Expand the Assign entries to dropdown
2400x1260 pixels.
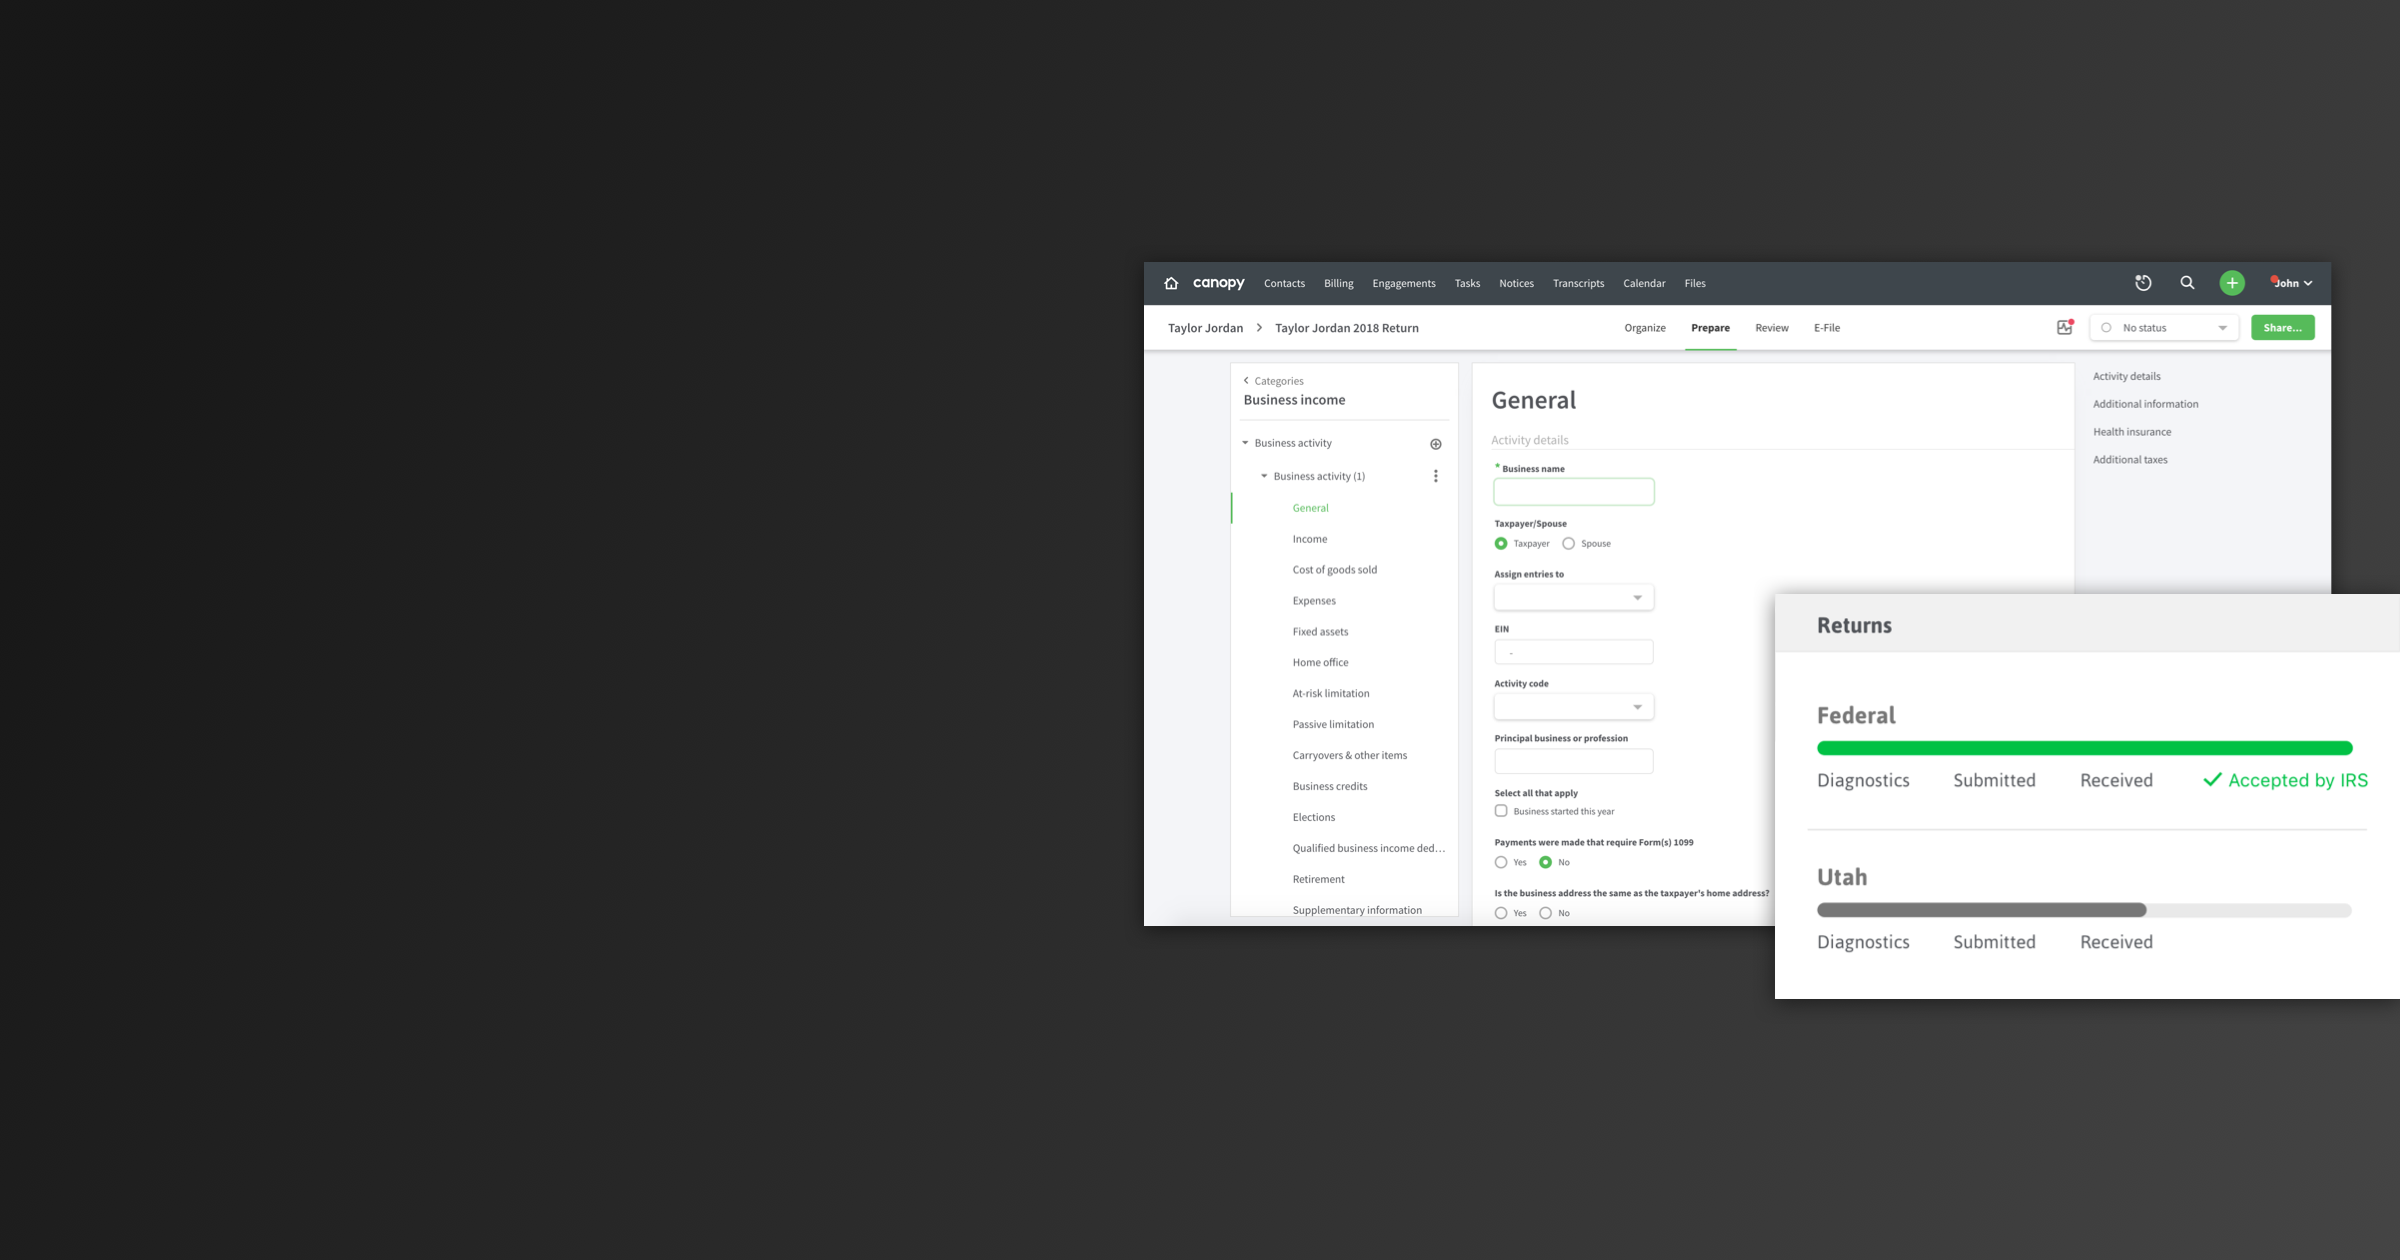tap(1574, 598)
